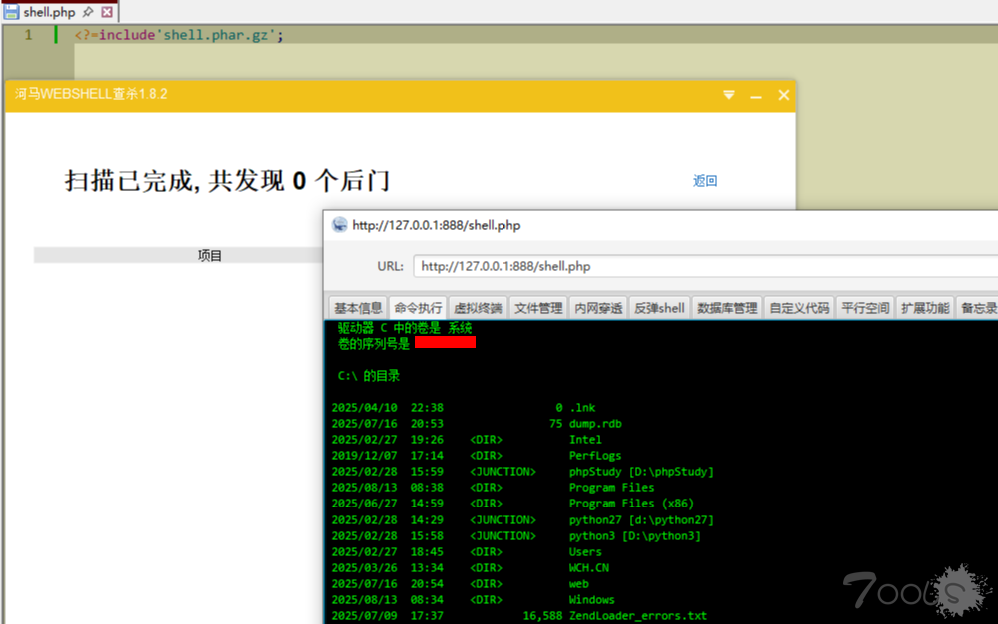Click the phpStudy [D:\phpStudy] junction entry
This screenshot has width=998, height=624.
[642, 471]
